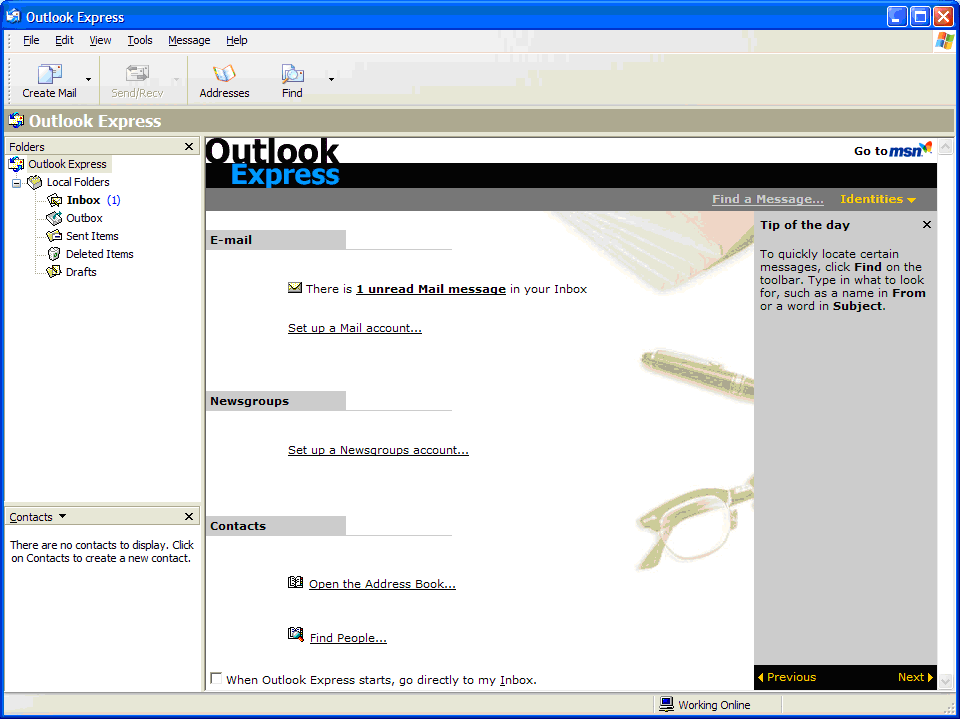Close the Tip of the day panel
This screenshot has height=719, width=960.
pyautogui.click(x=926, y=225)
